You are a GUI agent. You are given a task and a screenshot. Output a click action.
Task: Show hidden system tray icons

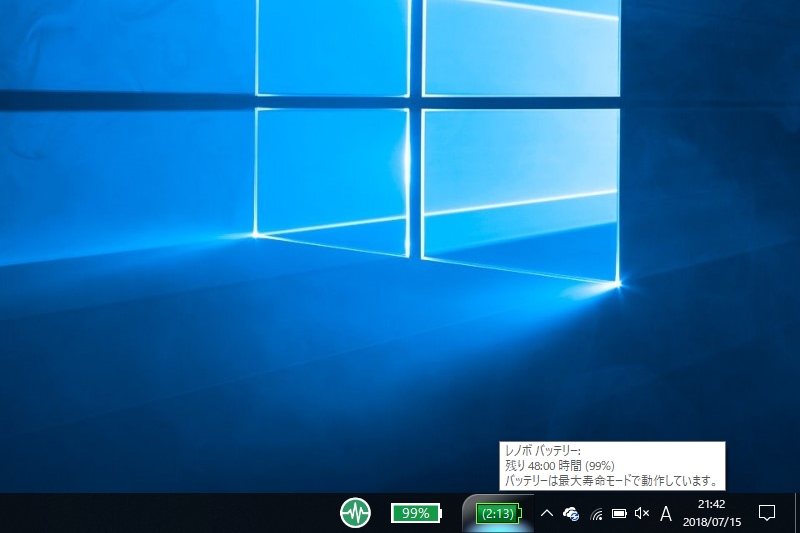point(546,513)
